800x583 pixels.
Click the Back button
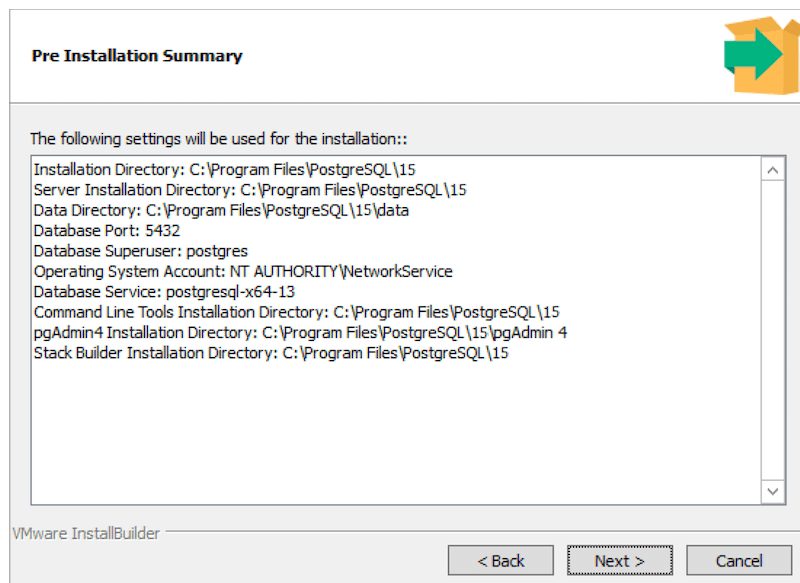500,560
